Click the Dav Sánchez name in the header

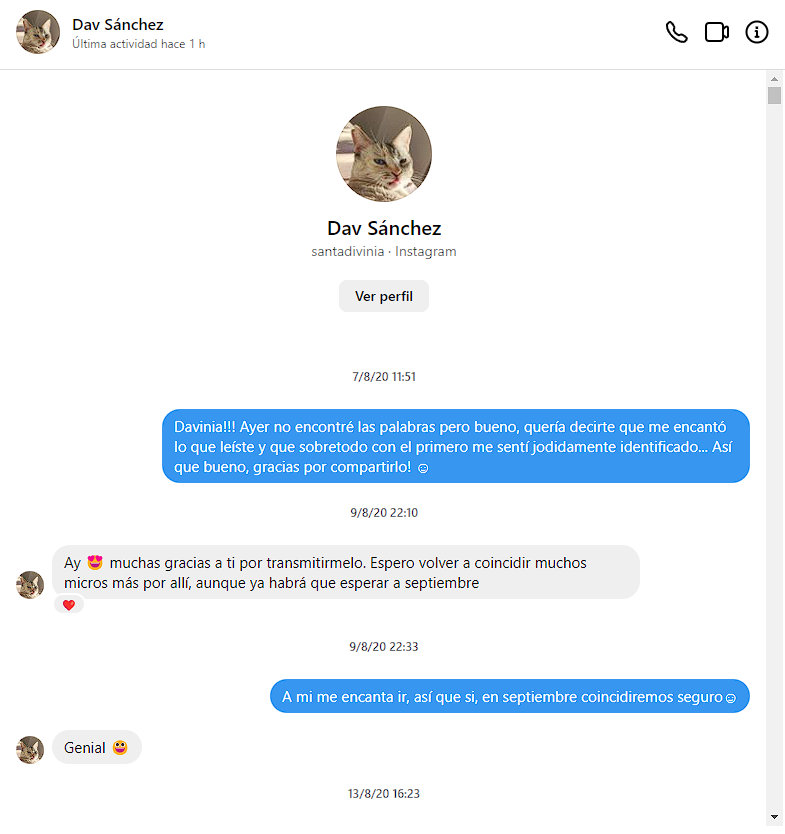pyautogui.click(x=118, y=24)
